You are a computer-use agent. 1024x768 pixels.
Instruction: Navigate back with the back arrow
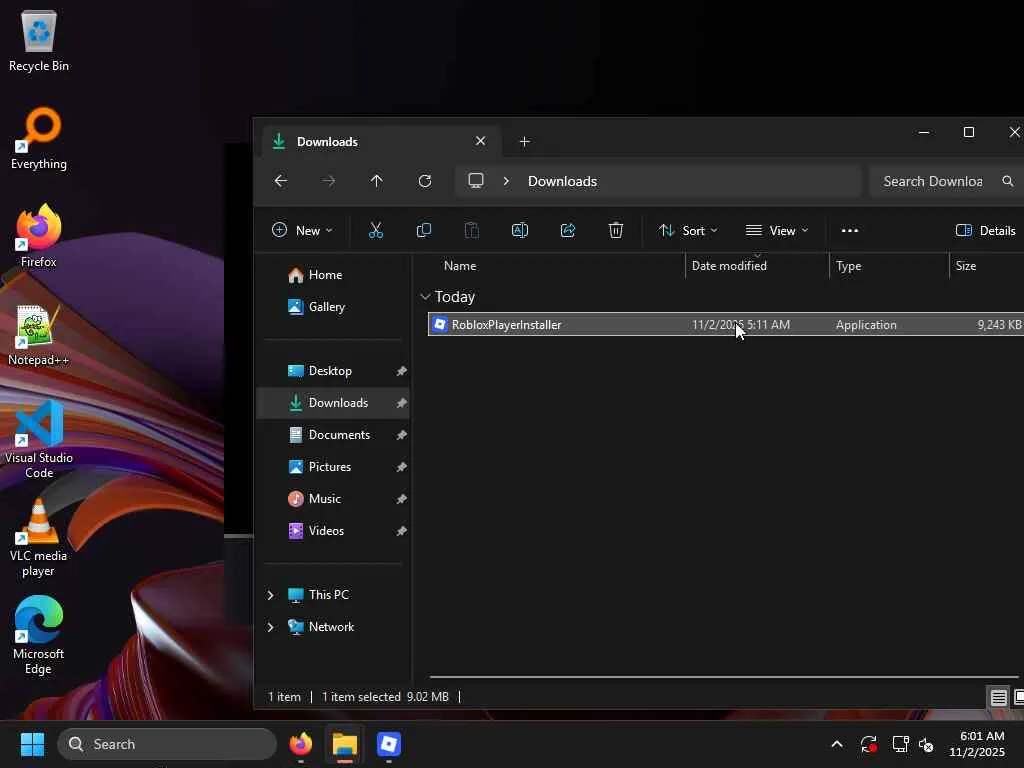coord(281,181)
